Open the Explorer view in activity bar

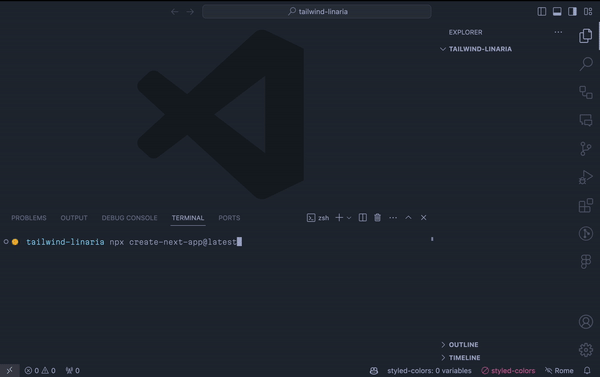click(585, 36)
